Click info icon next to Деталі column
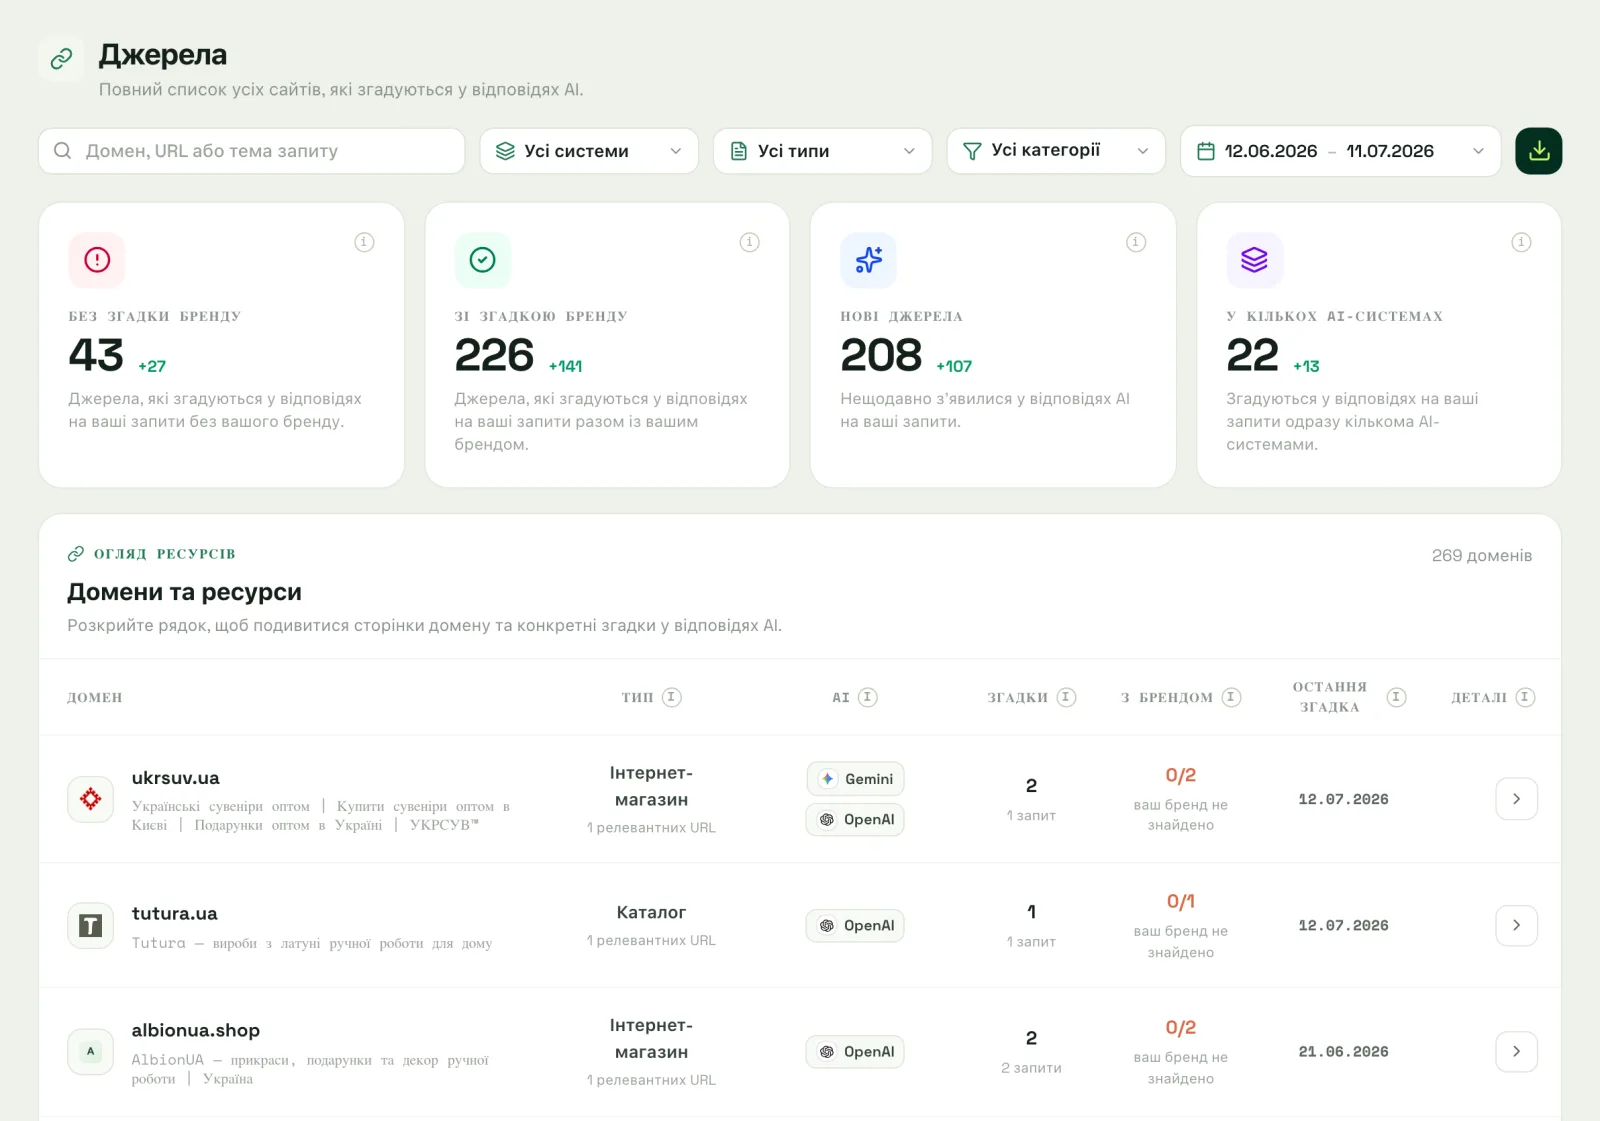 (x=1525, y=697)
